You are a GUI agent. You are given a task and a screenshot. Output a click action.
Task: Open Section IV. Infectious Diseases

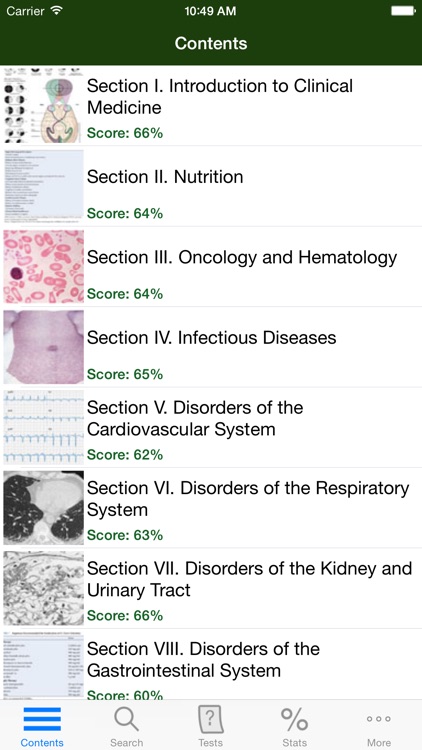(x=211, y=347)
